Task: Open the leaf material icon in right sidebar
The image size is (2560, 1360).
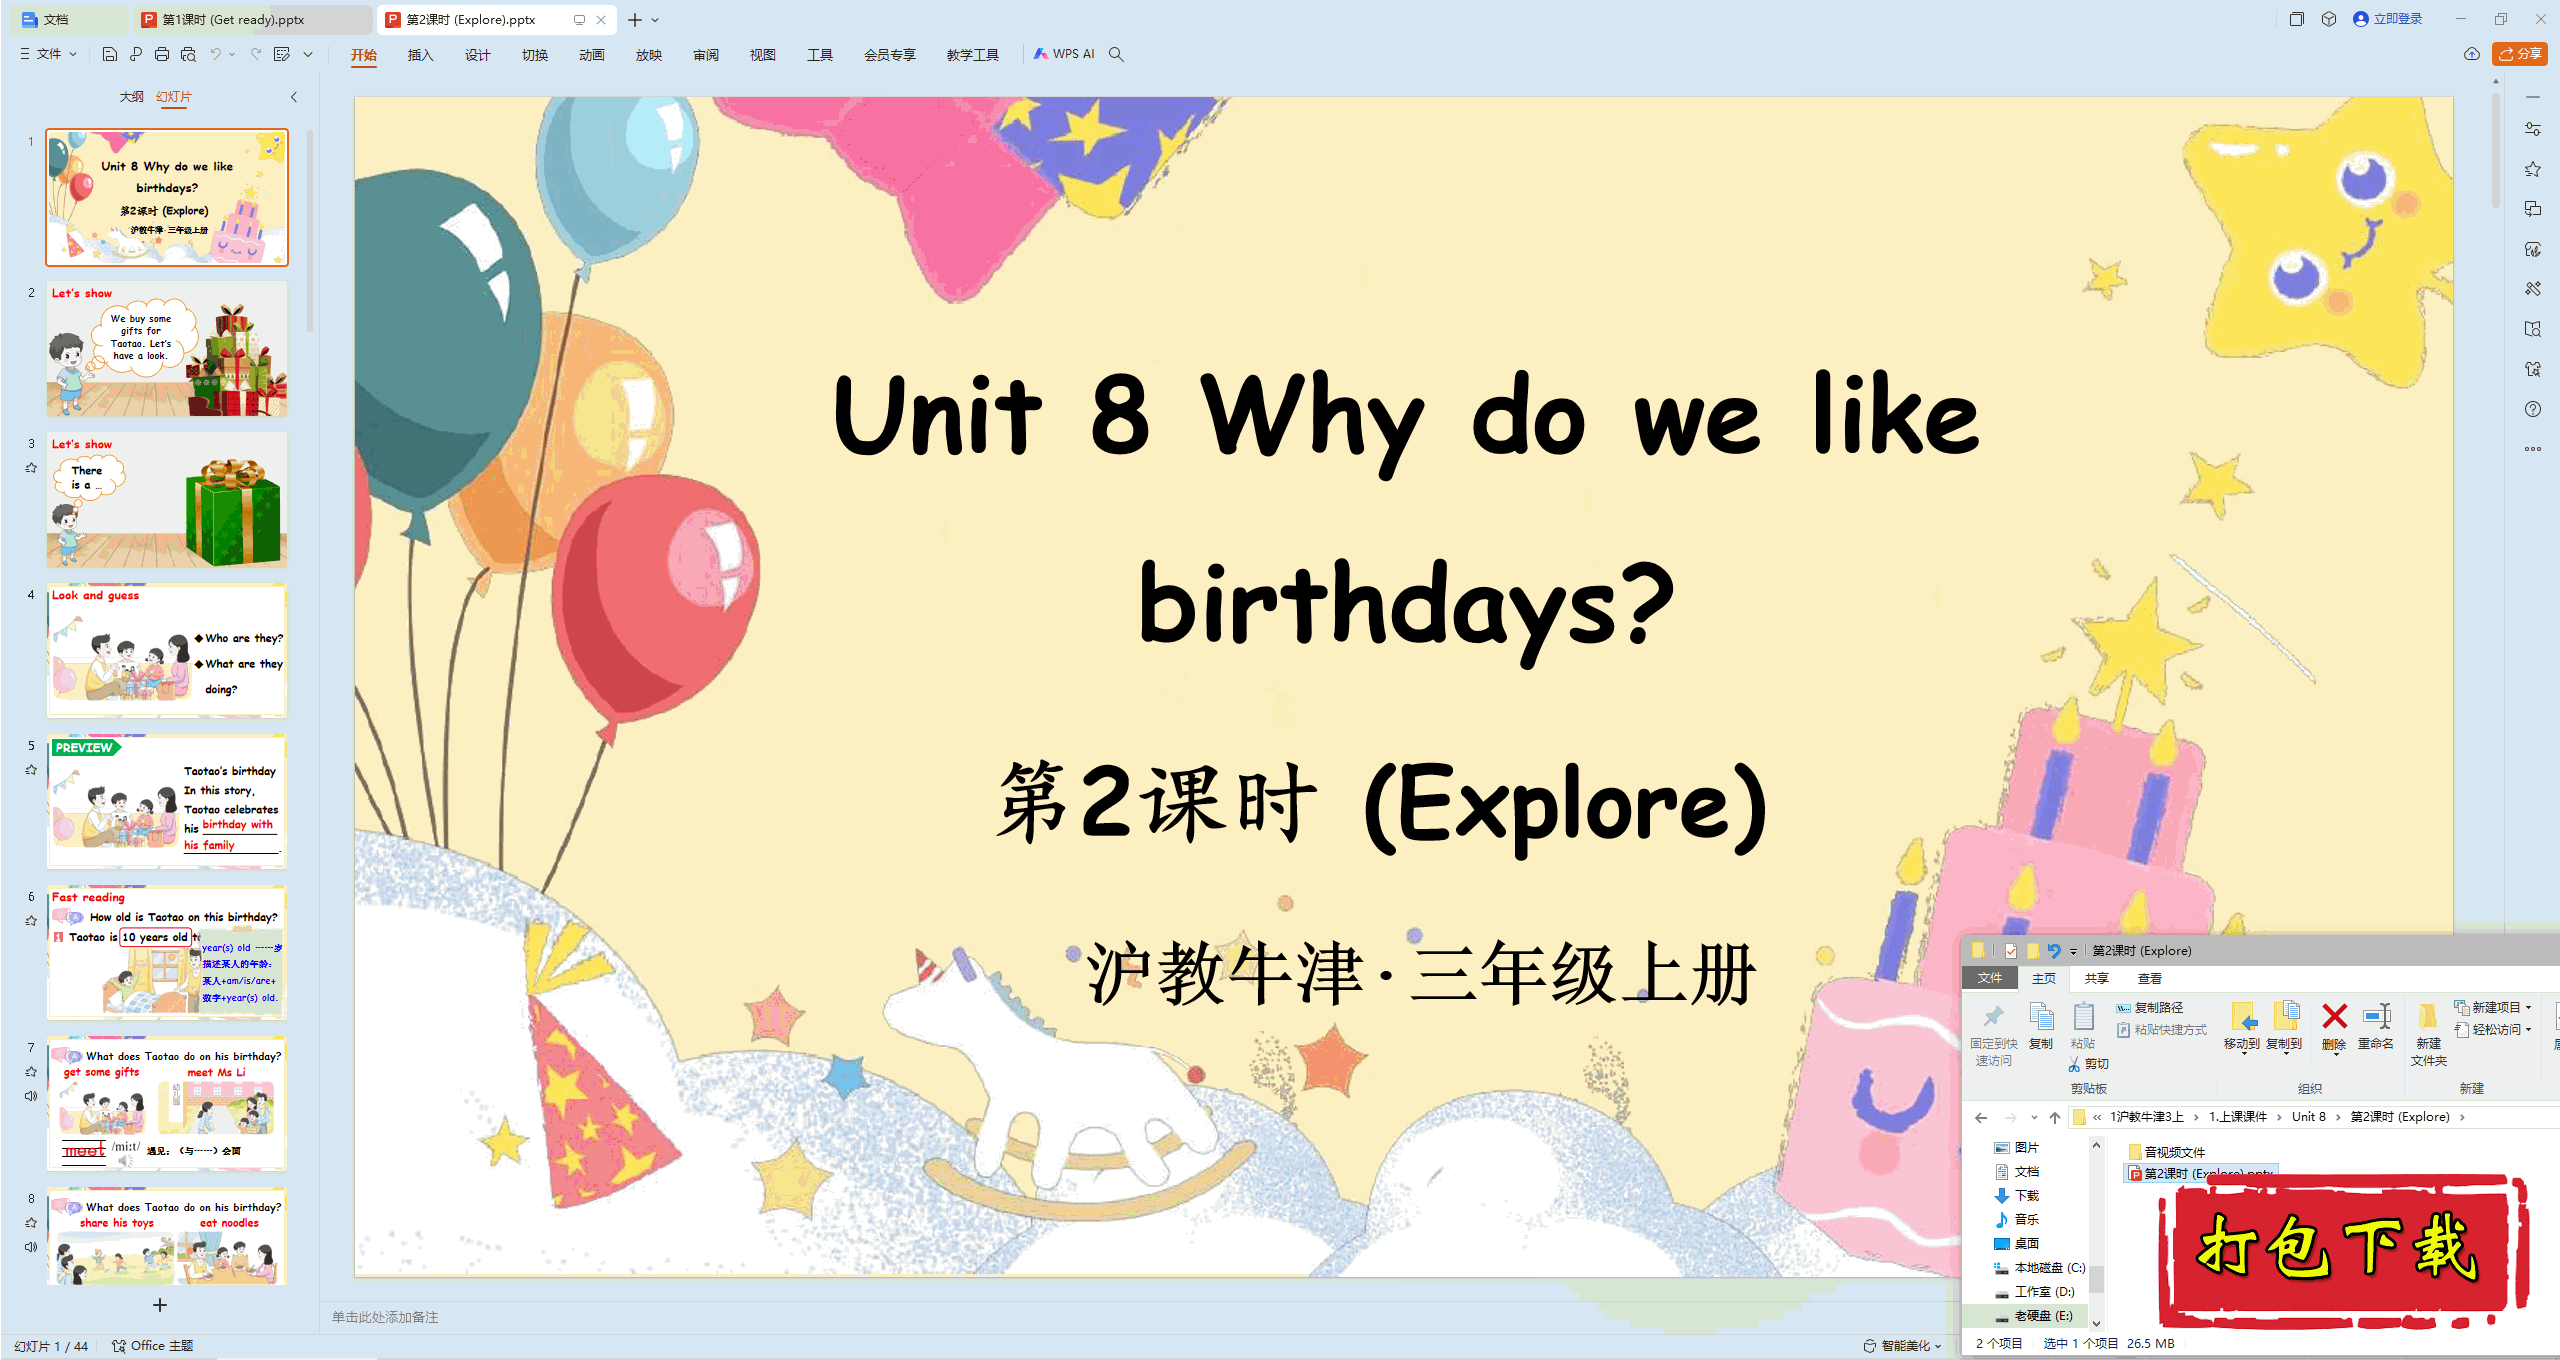Action: pos(2533,249)
